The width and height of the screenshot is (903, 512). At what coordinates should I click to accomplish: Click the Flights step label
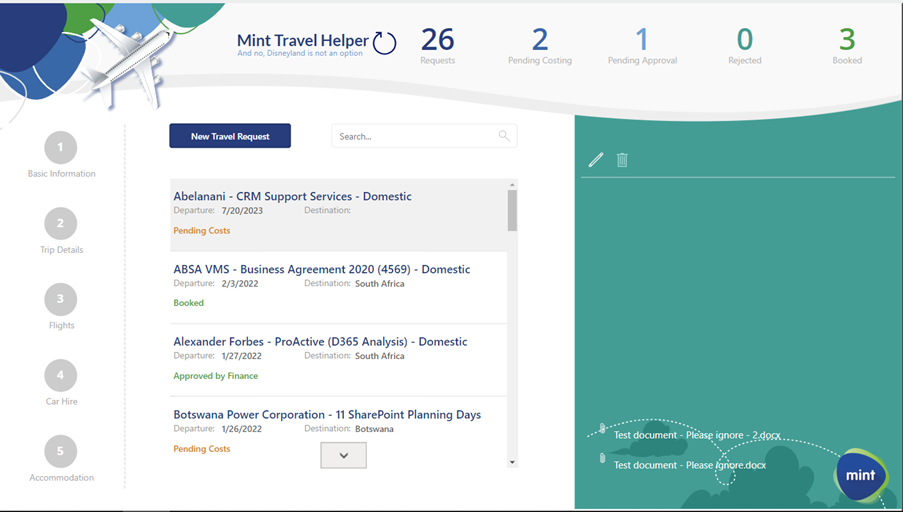point(62,325)
